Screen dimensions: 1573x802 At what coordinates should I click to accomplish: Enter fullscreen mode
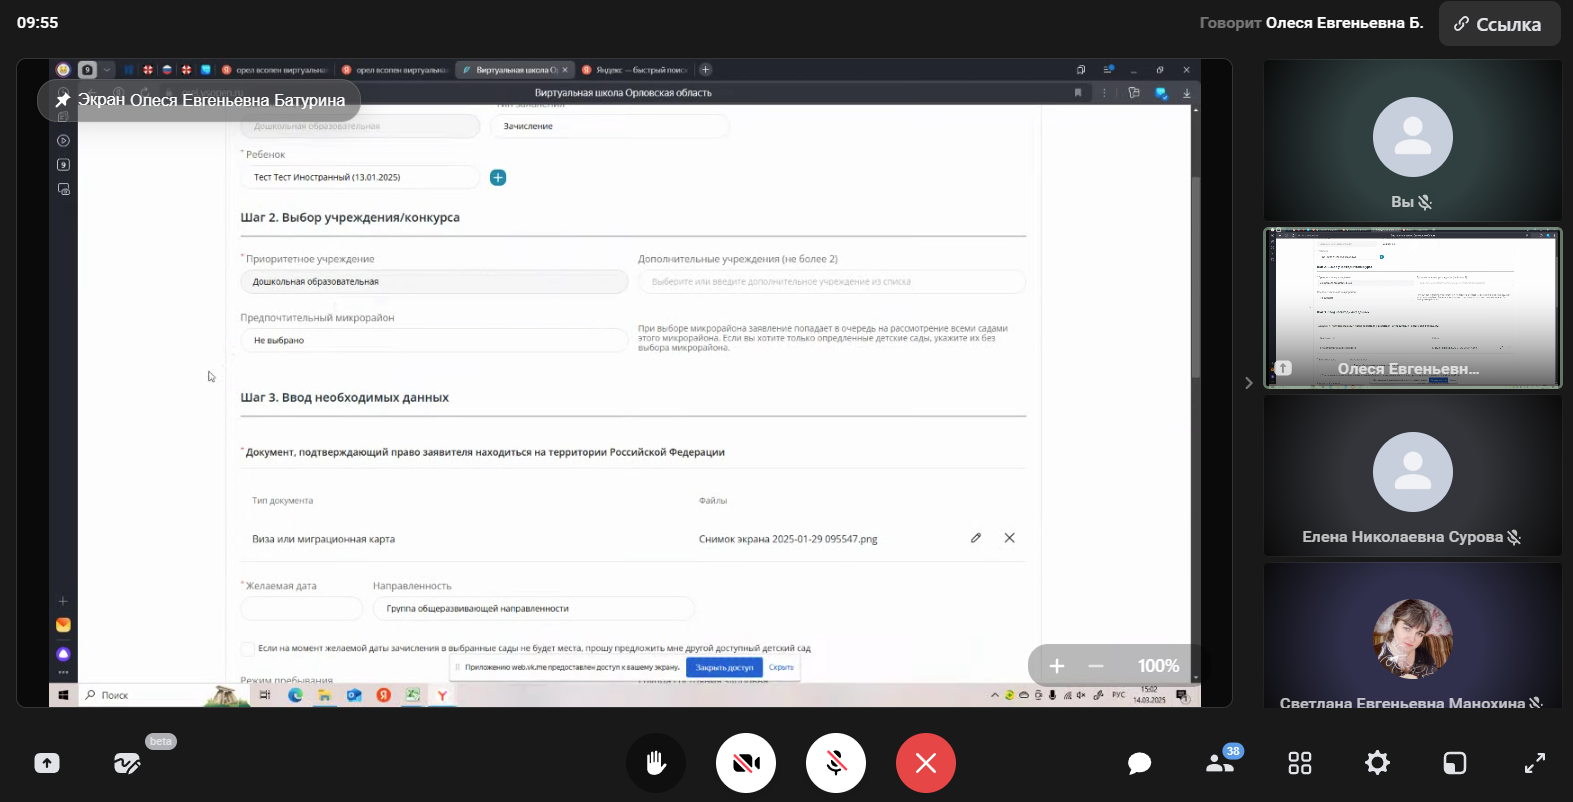coord(1534,763)
